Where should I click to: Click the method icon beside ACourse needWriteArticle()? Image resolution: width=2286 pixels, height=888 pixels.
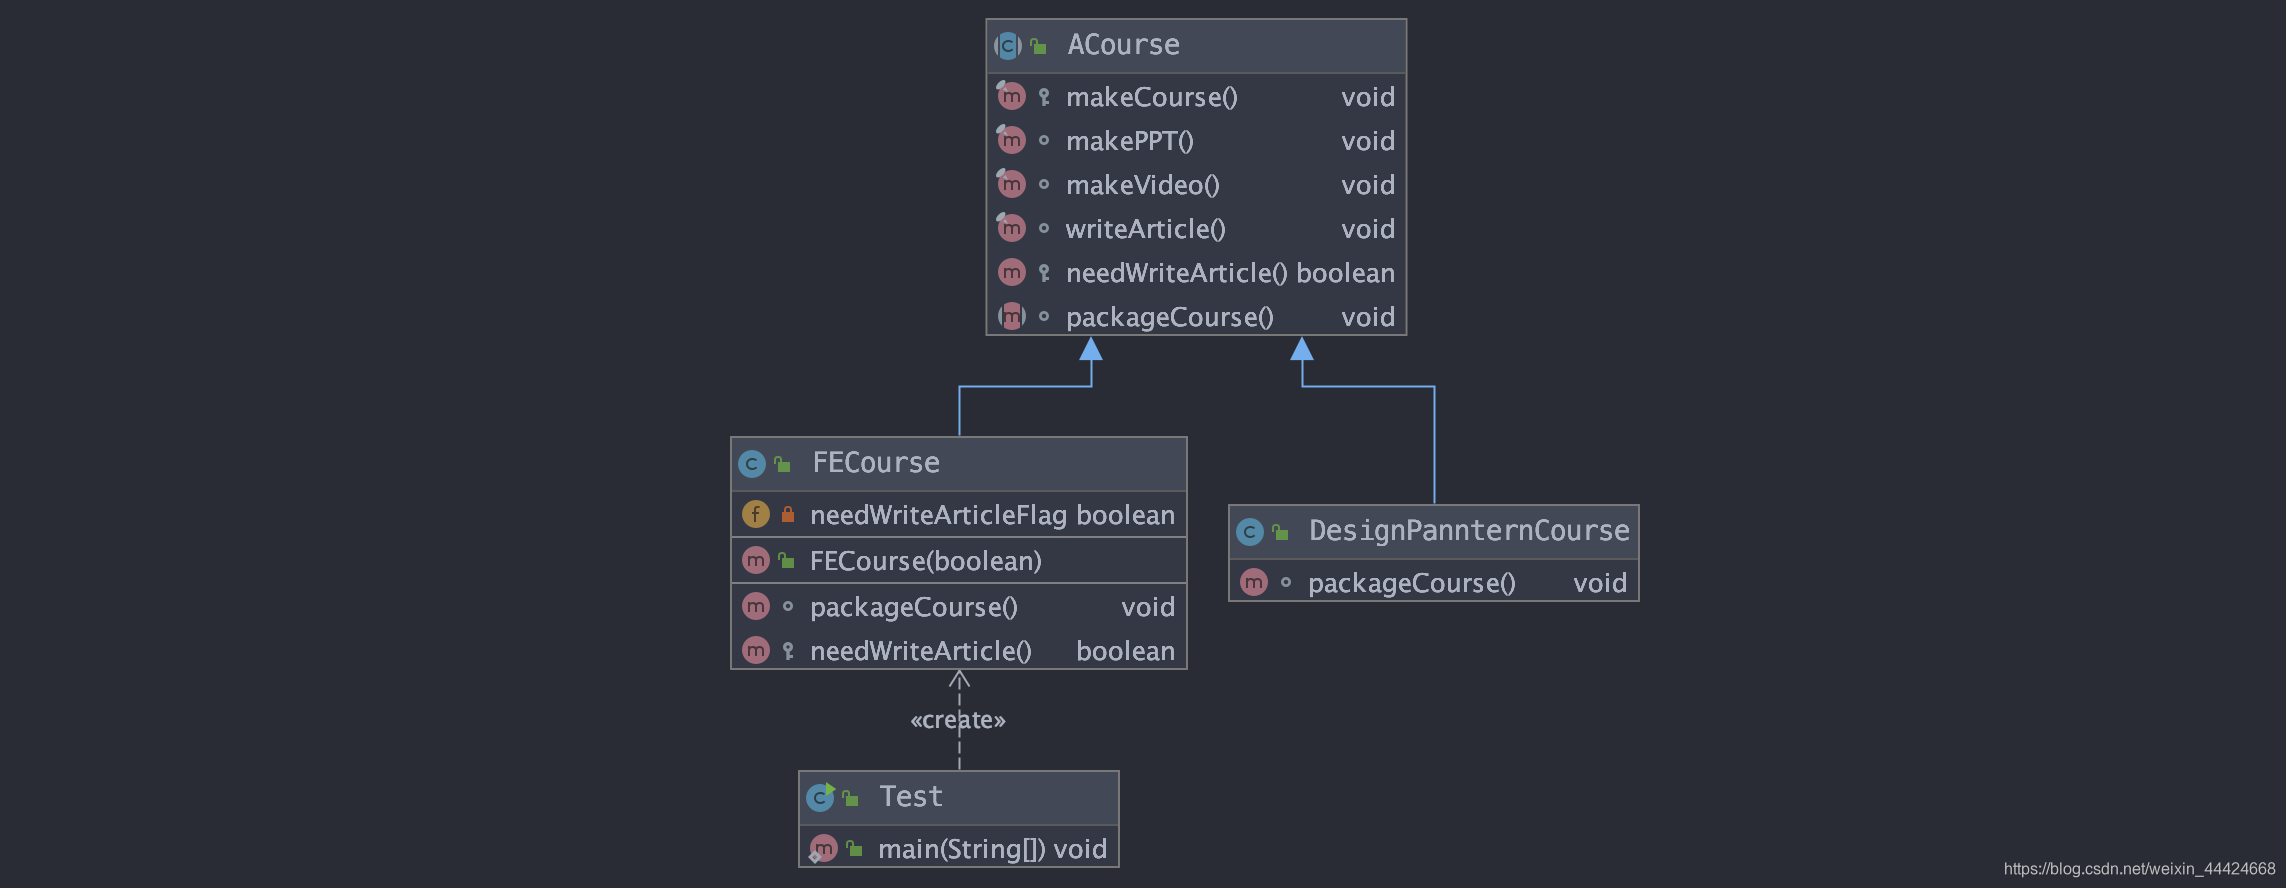coord(1011,272)
